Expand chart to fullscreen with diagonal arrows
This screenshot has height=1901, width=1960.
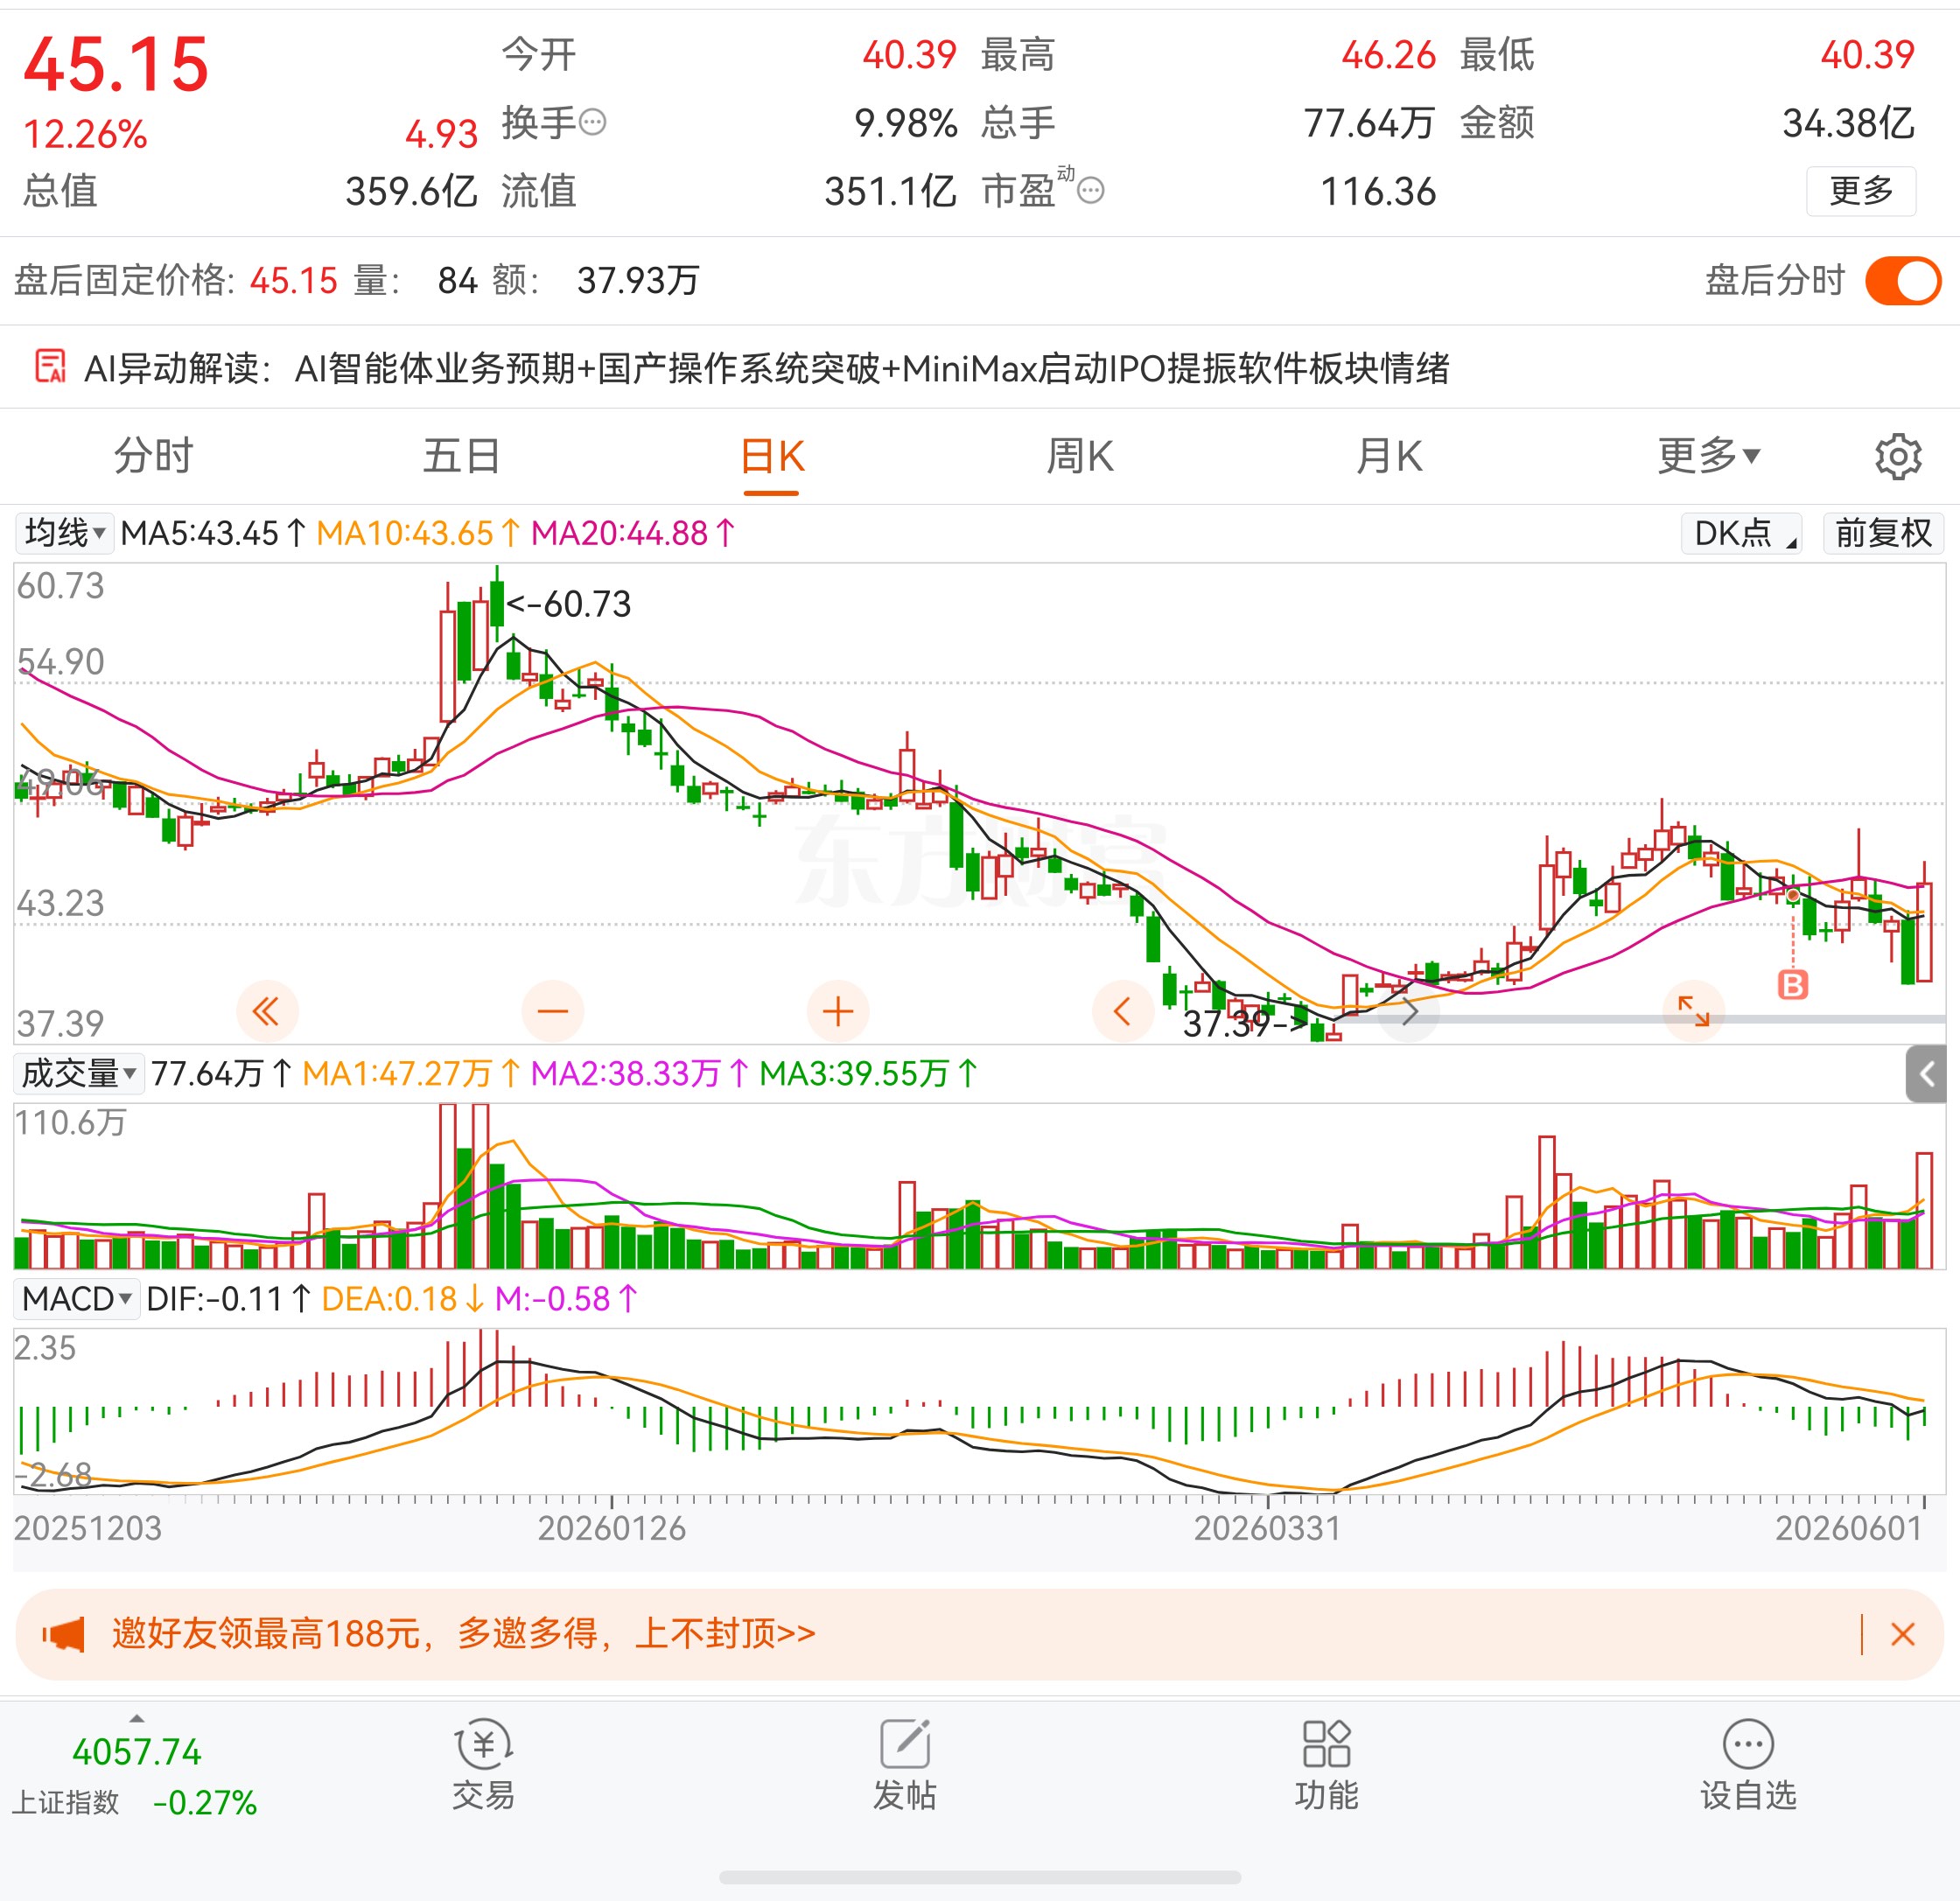pos(1693,1011)
